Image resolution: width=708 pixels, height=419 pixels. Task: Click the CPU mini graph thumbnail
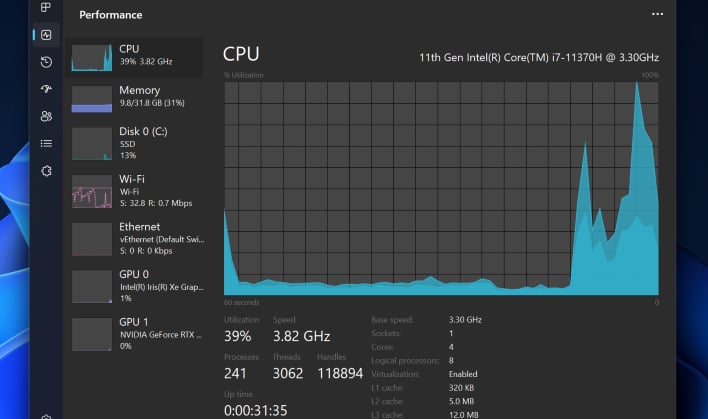point(92,57)
